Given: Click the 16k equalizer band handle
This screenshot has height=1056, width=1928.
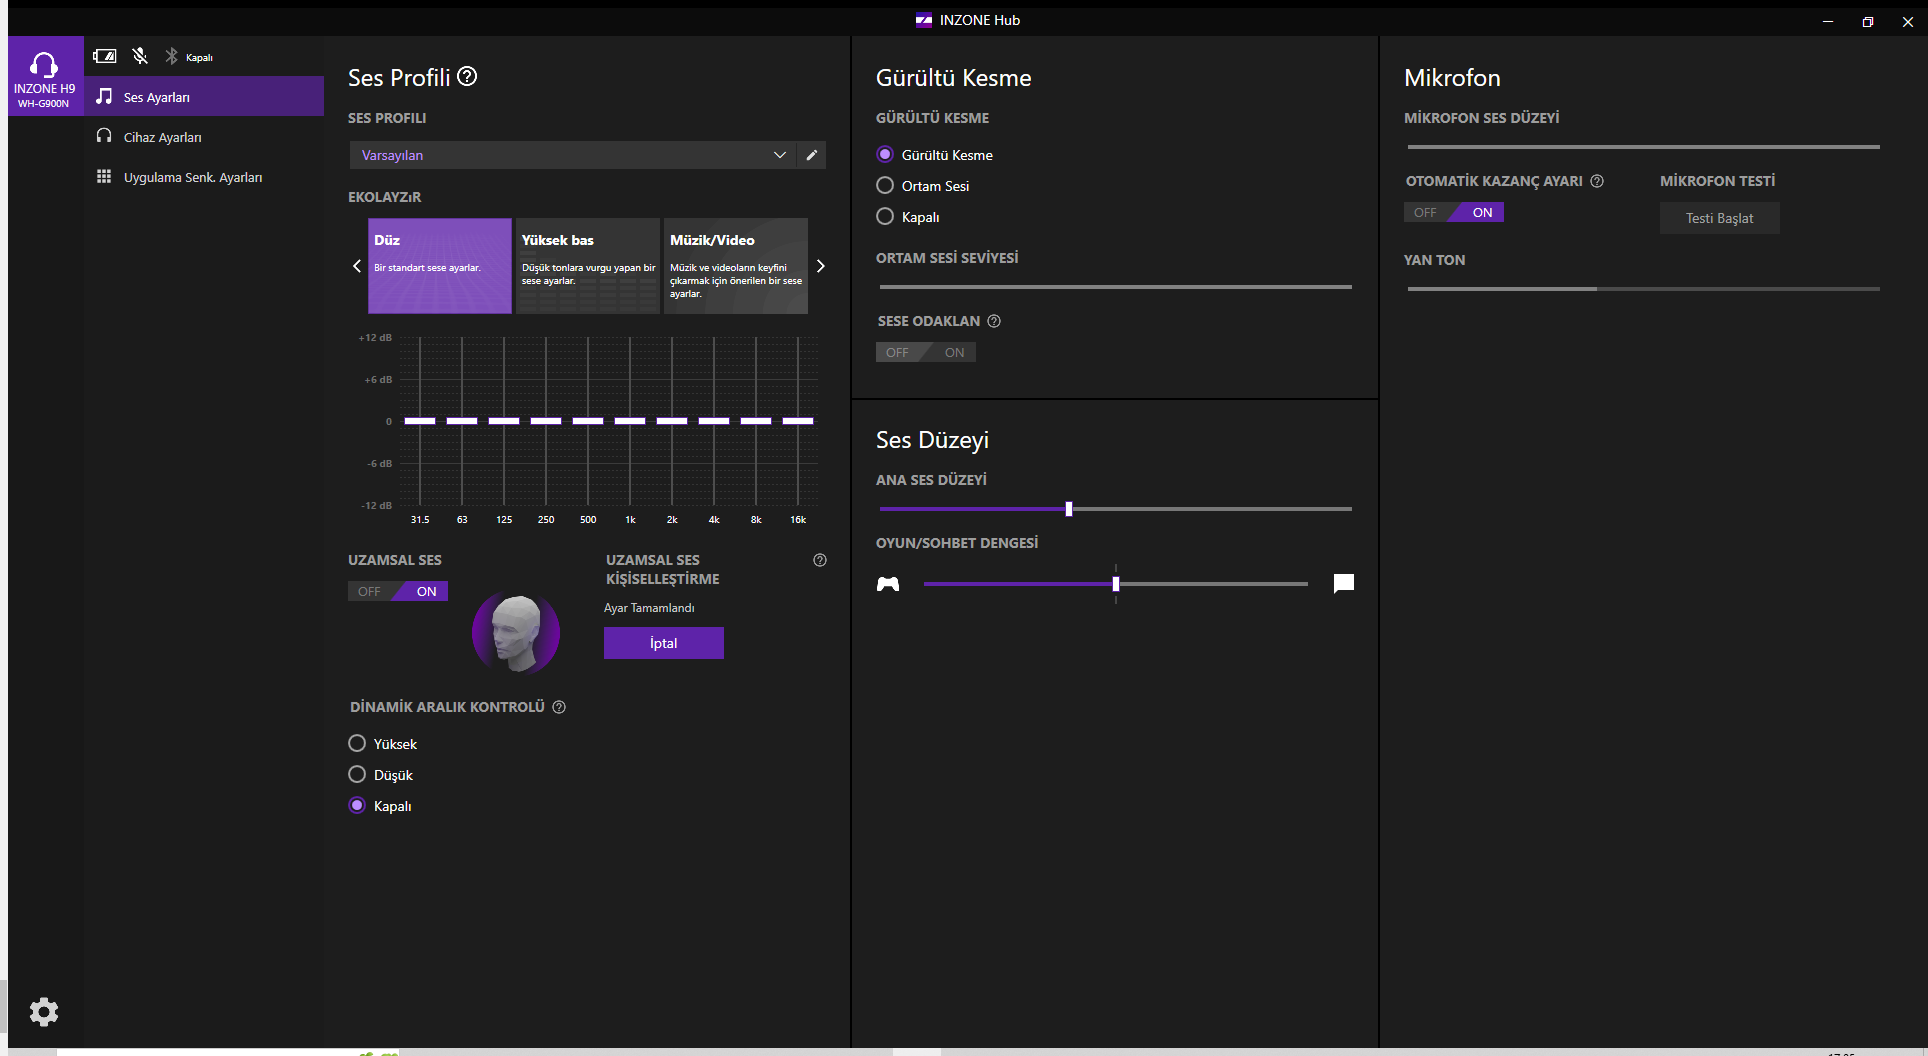Looking at the screenshot, I should coord(798,421).
